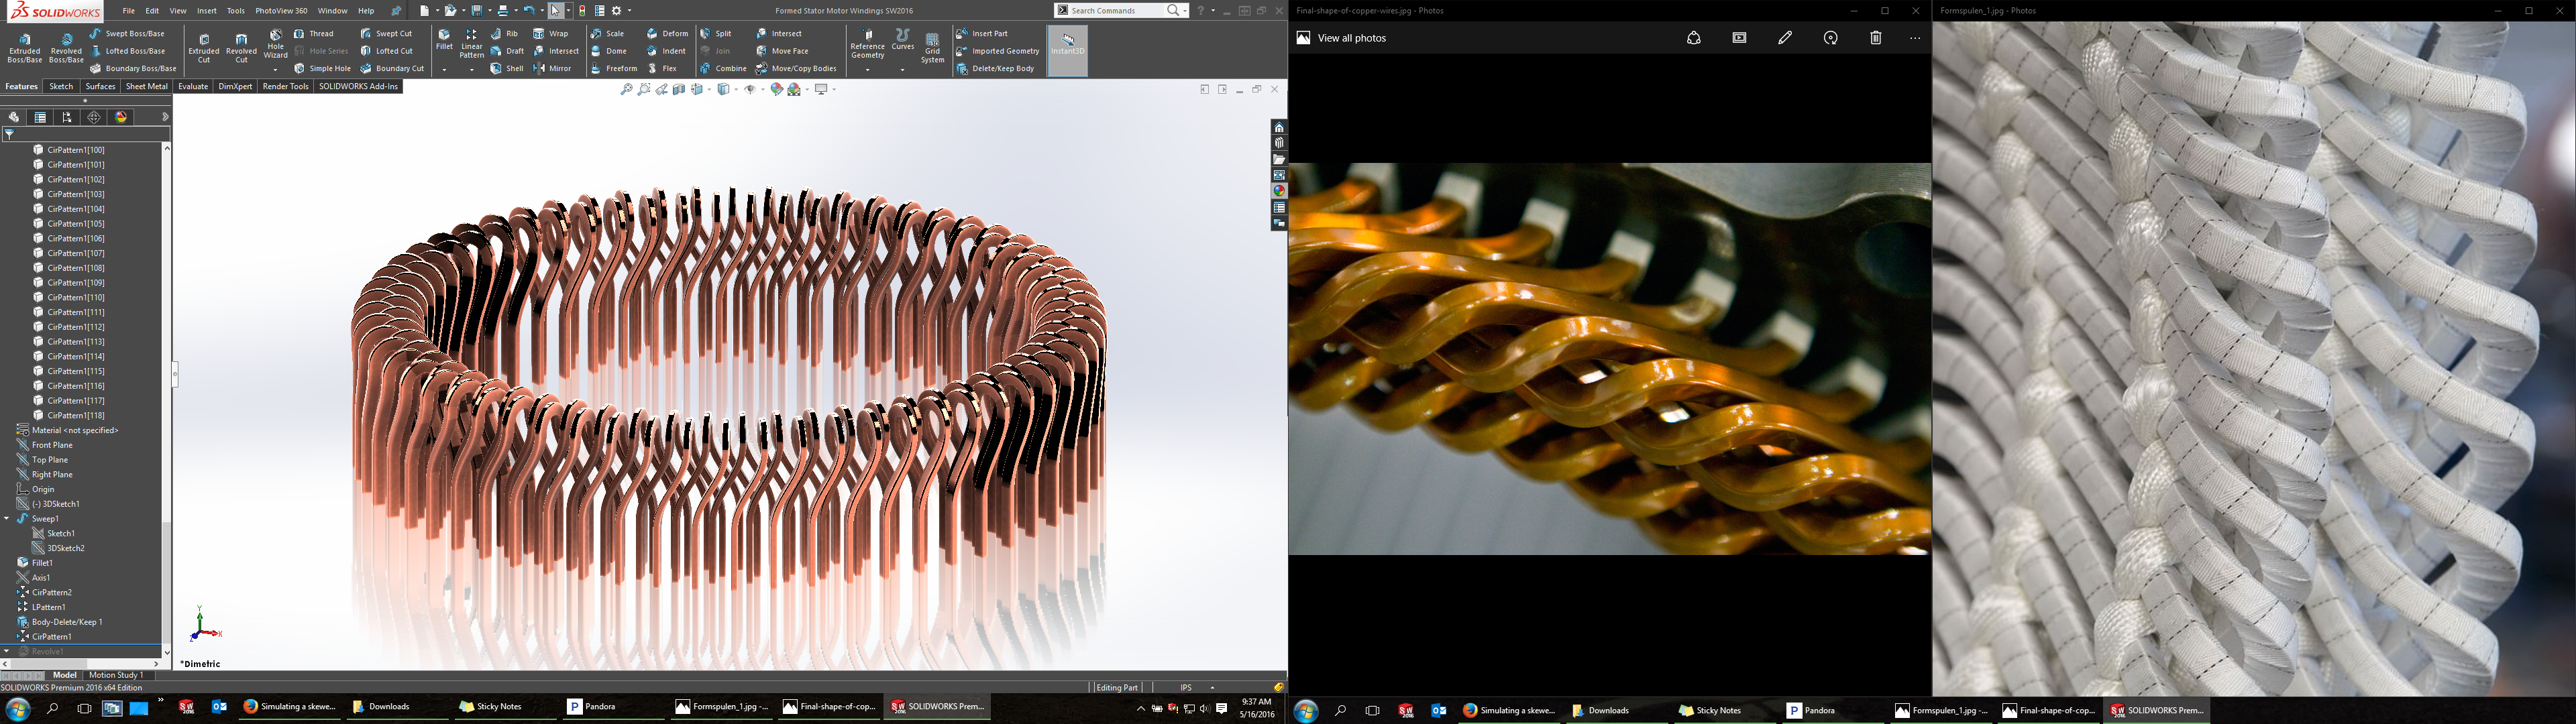The height and width of the screenshot is (724, 2576).
Task: Activate the Zoom to Fit view icon
Action: click(628, 89)
